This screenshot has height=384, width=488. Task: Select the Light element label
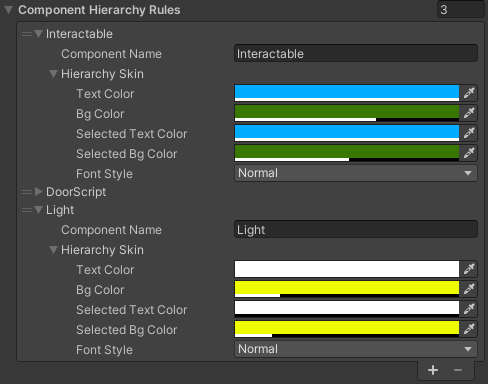[x=60, y=210]
